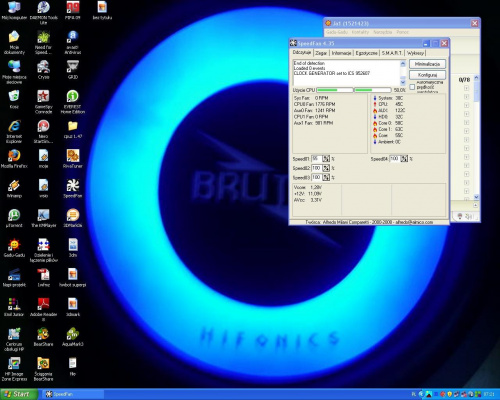Open the Mój komputer desktop icon
This screenshot has width=500, height=400.
(14, 10)
